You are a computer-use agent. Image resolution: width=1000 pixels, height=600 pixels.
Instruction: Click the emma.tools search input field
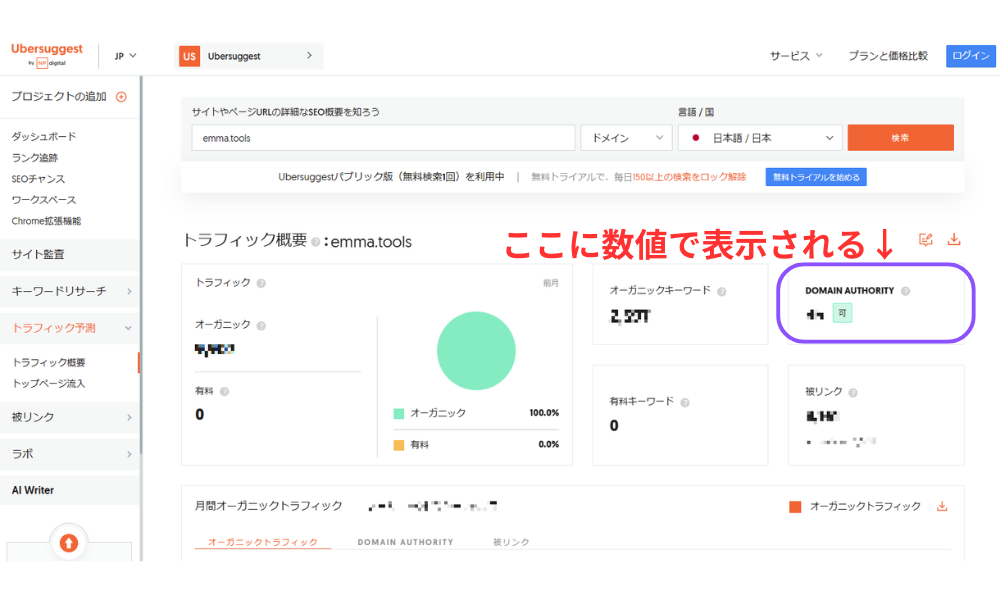380,137
